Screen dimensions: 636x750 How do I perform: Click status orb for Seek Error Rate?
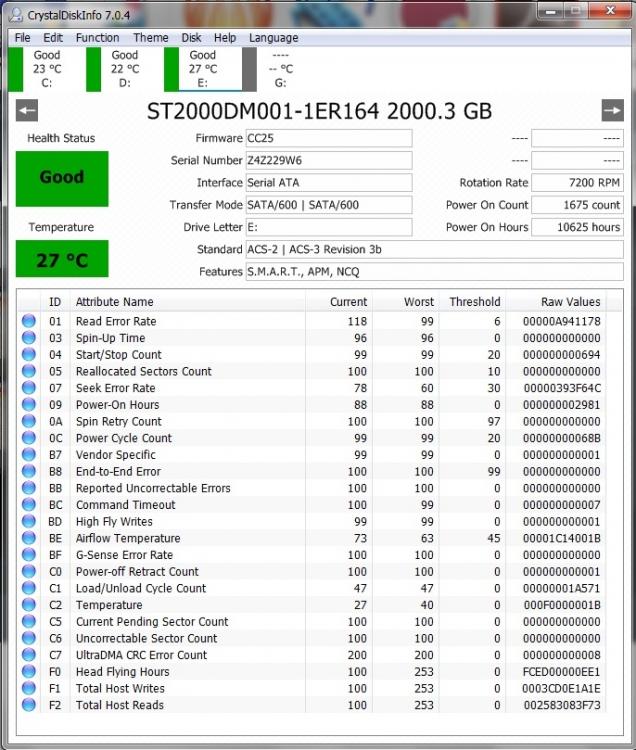click(x=29, y=388)
